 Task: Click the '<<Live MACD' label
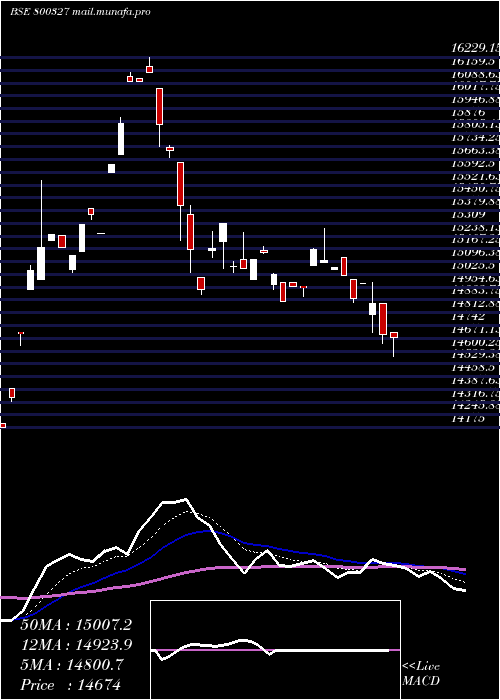[421, 673]
